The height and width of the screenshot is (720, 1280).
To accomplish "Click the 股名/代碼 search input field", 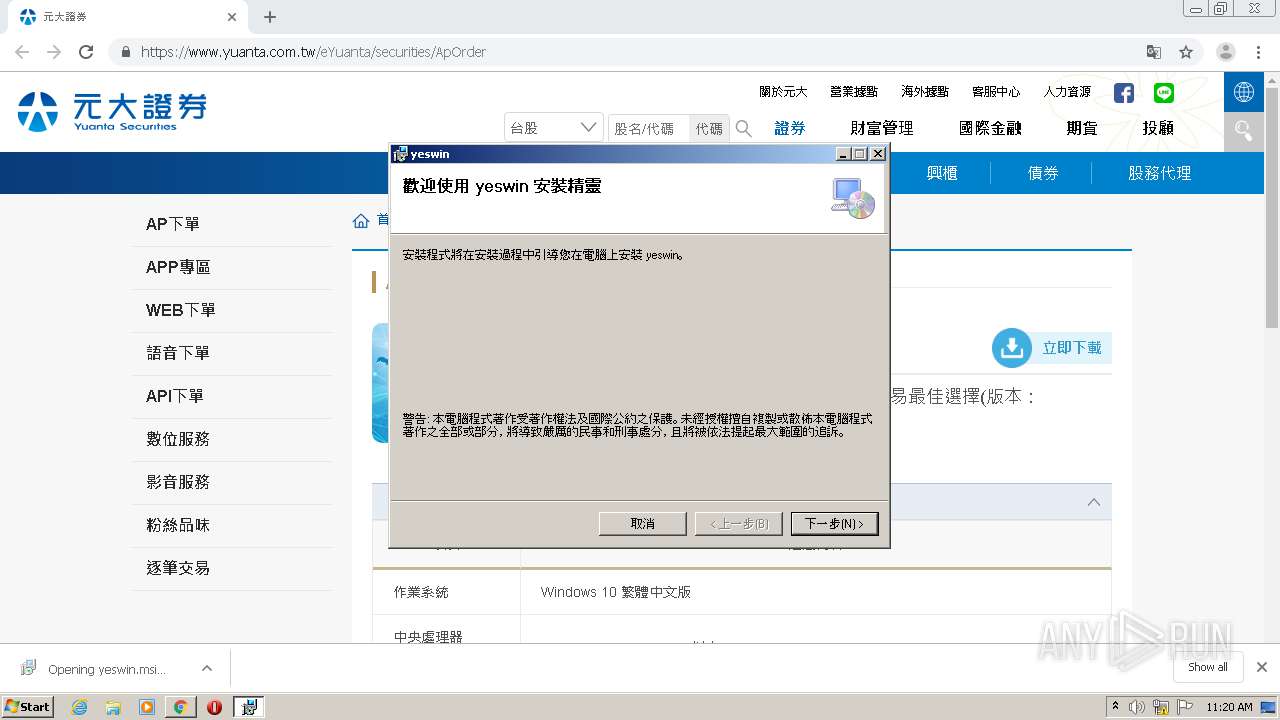I will pyautogui.click(x=648, y=128).
